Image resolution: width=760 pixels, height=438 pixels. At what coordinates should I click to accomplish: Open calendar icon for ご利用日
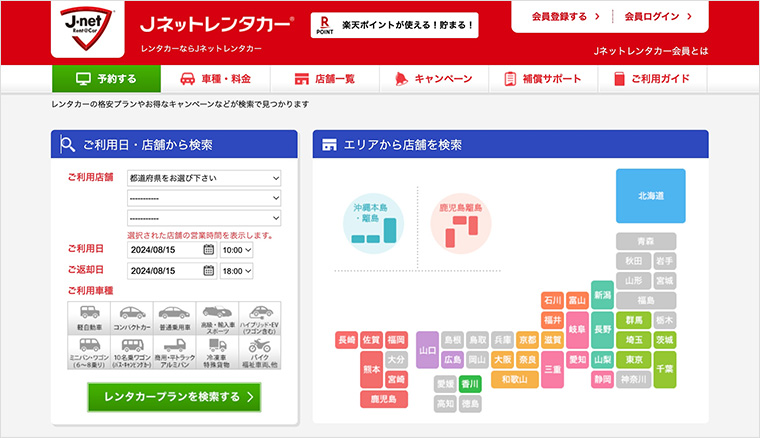208,250
